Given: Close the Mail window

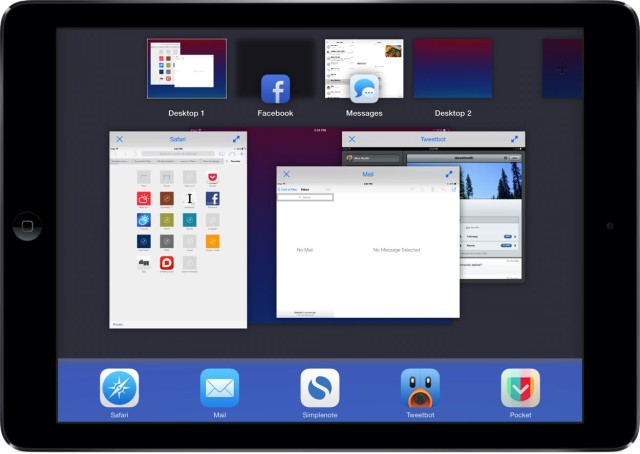Looking at the screenshot, I should pos(287,174).
